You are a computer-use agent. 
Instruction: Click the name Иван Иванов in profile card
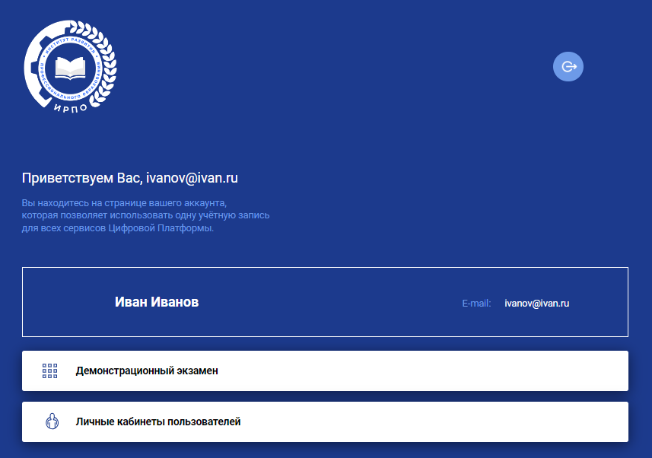pyautogui.click(x=156, y=302)
